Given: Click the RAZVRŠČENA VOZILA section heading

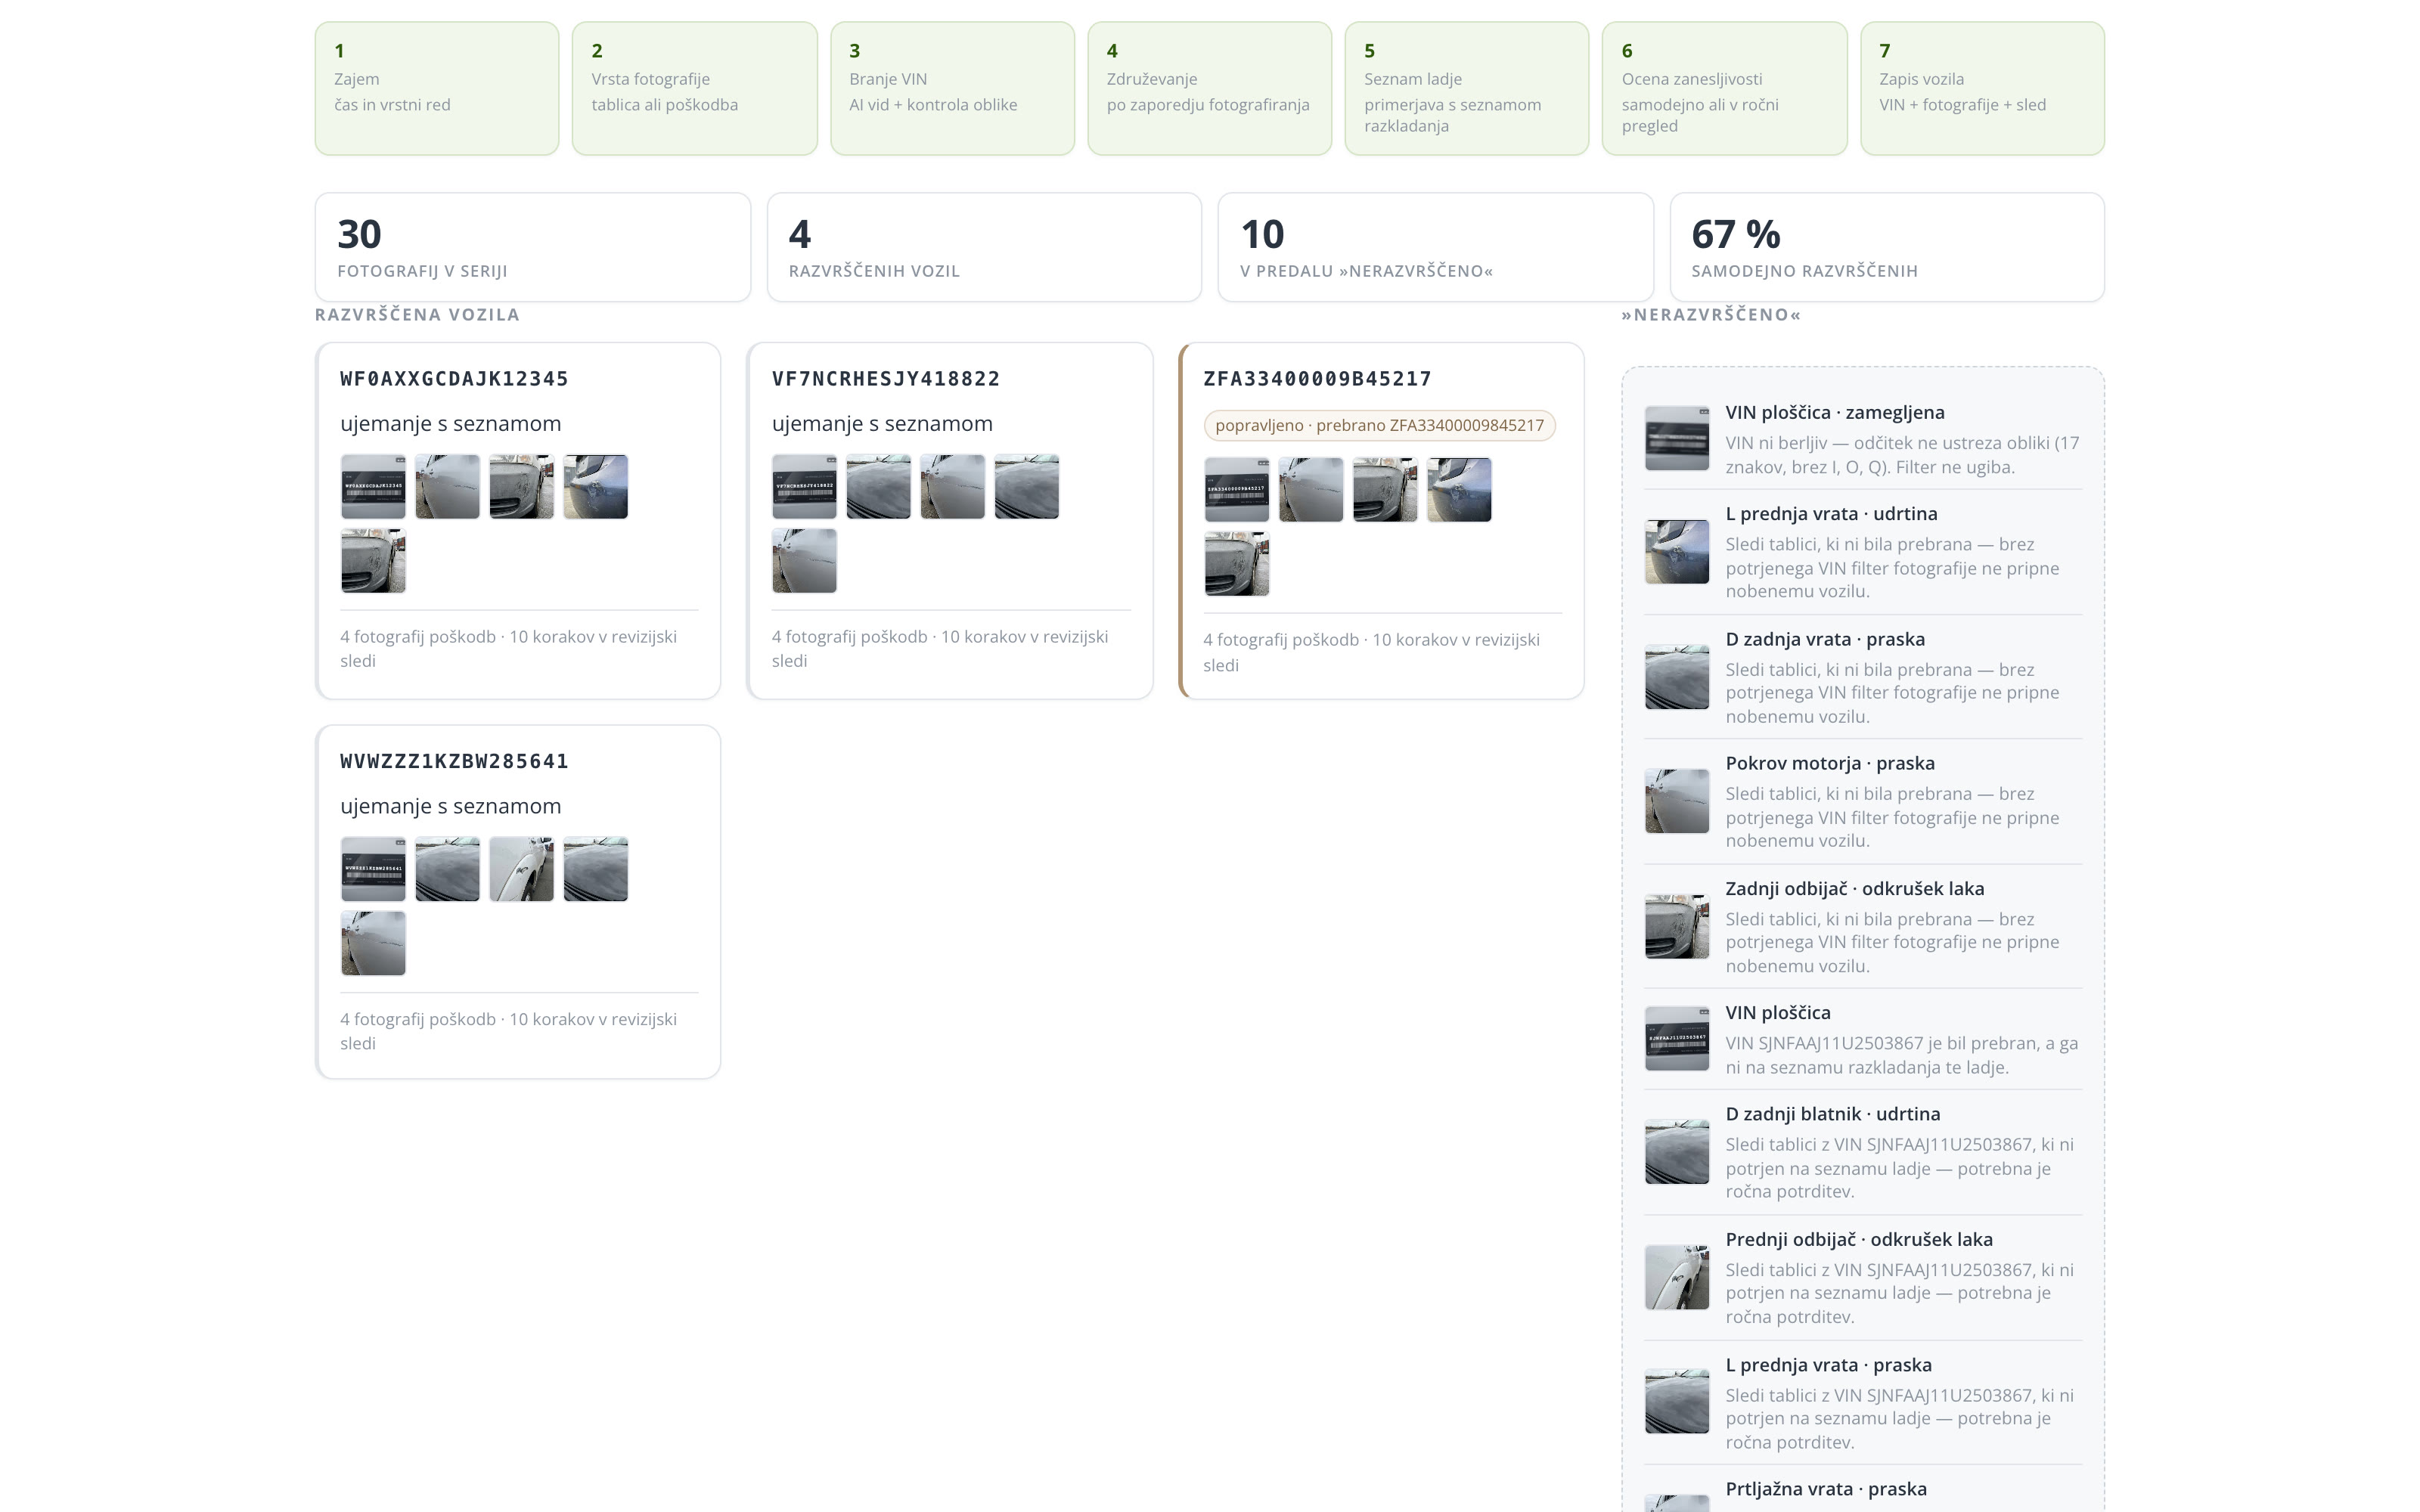Looking at the screenshot, I should [417, 315].
